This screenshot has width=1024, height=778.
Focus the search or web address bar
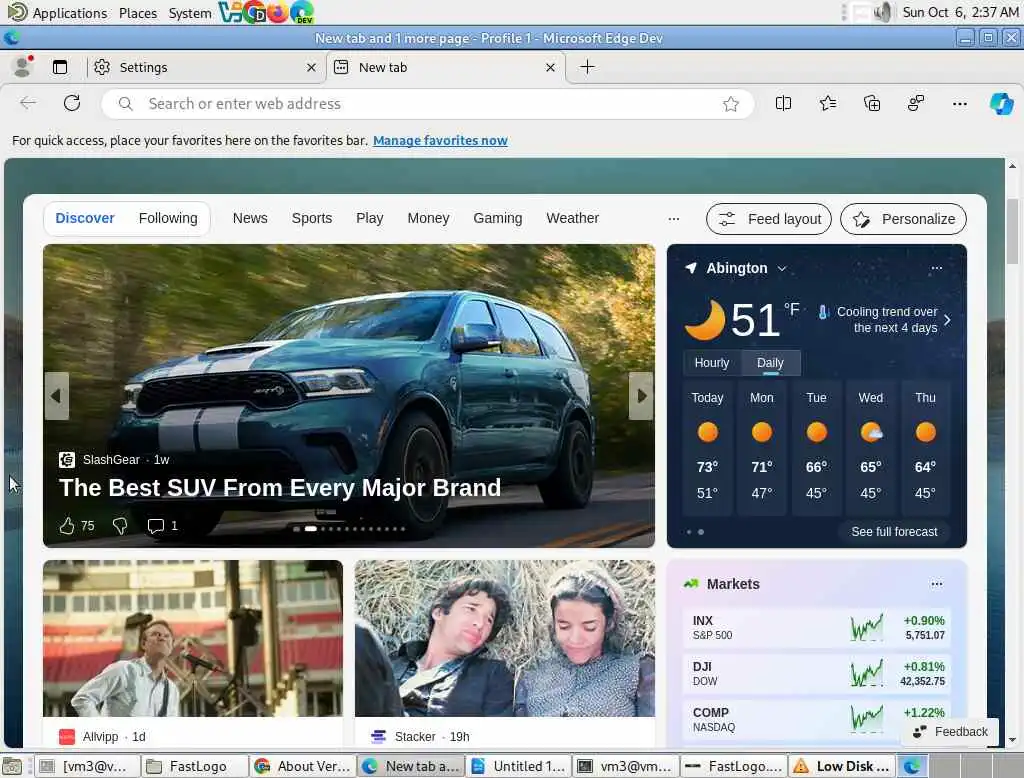tap(428, 103)
